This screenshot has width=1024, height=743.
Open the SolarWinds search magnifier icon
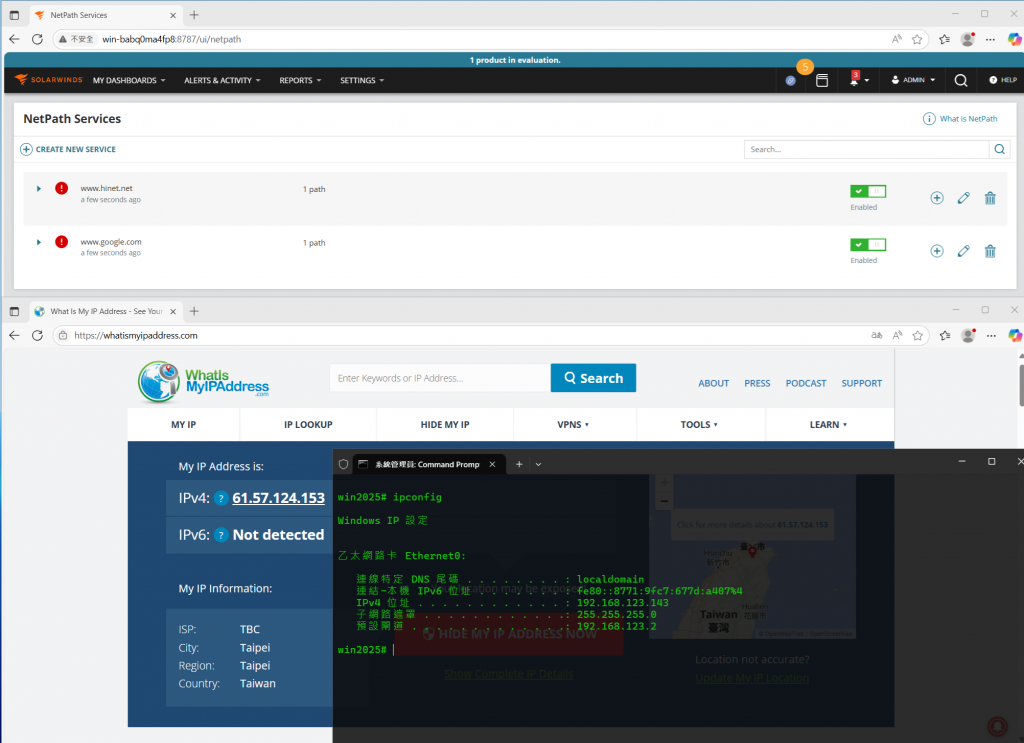pyautogui.click(x=961, y=80)
